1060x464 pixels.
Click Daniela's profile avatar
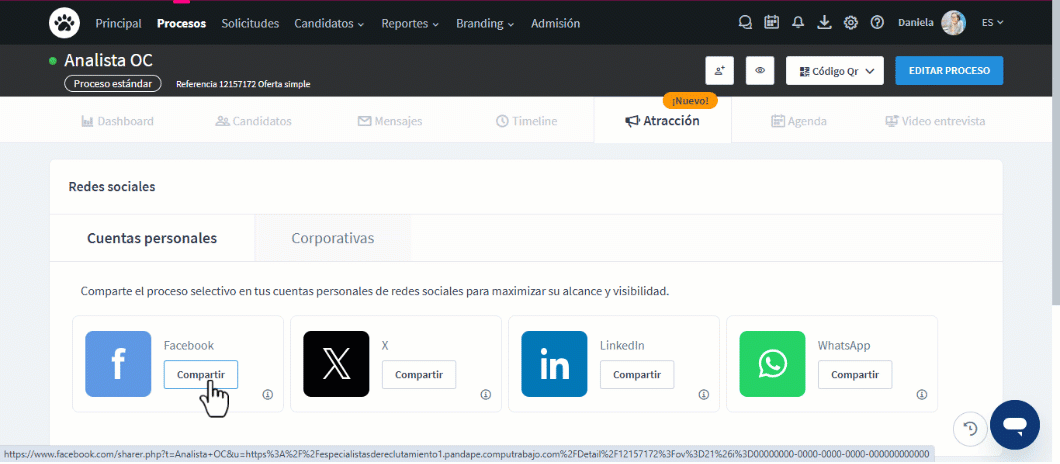tap(953, 23)
